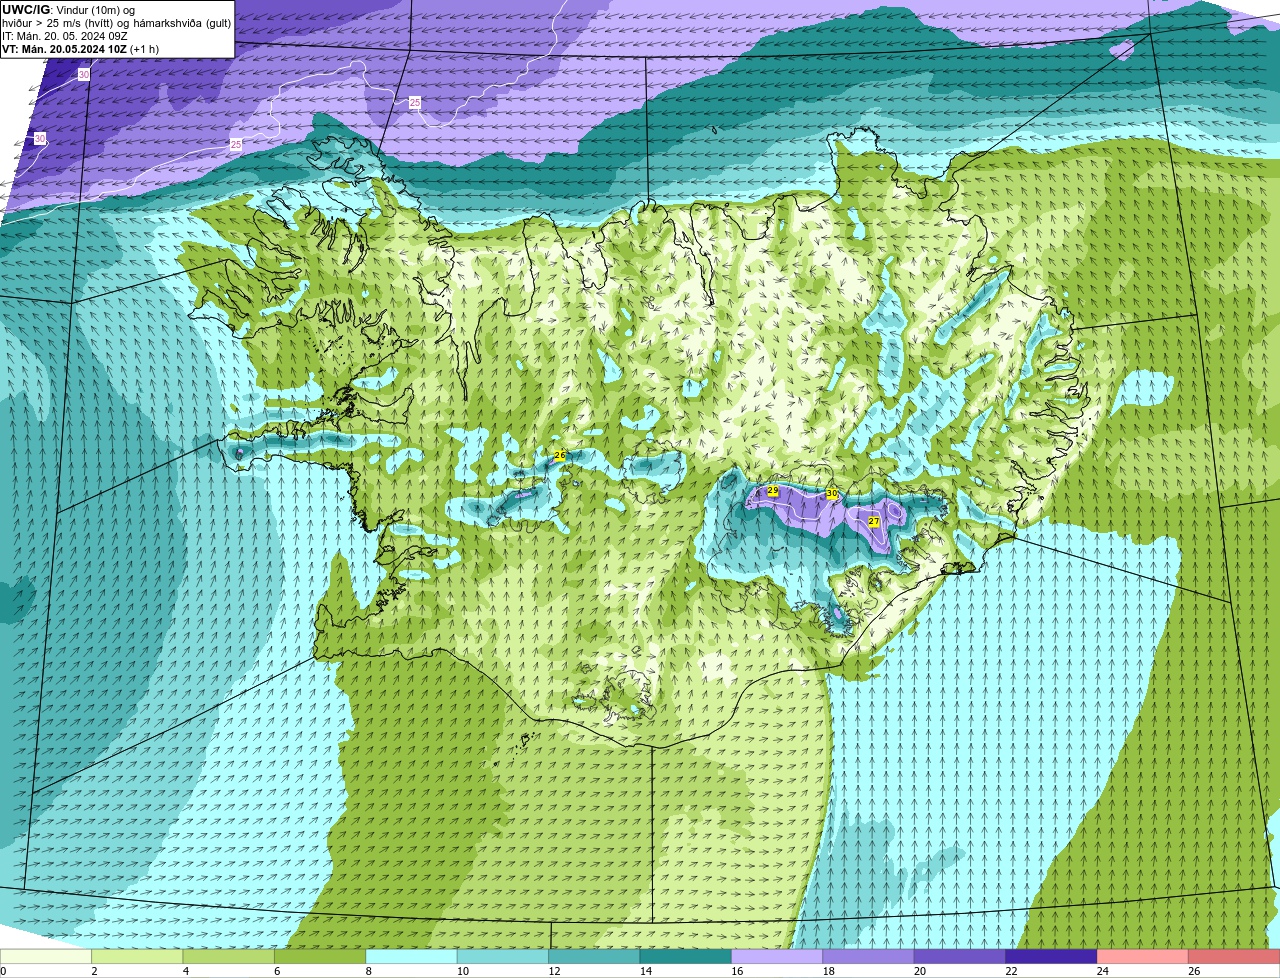Click the 22–24 m/s dark indigo legend swatch

(x=1052, y=956)
